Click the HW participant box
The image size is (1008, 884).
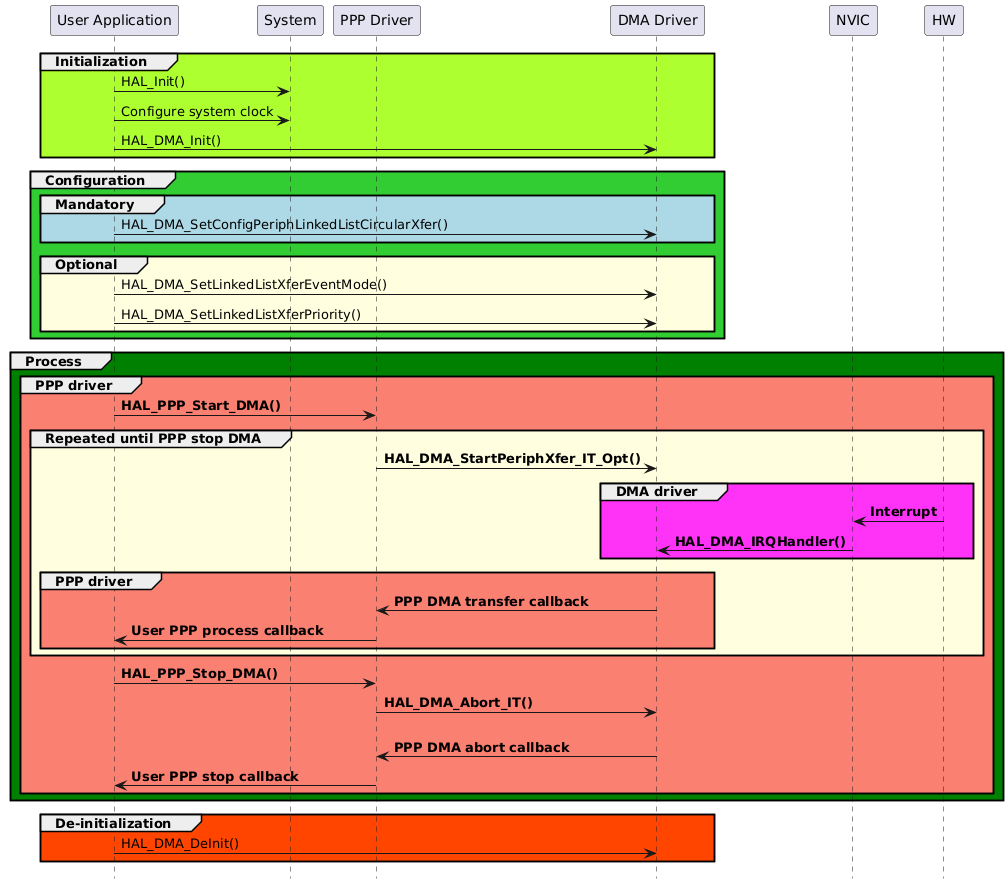942,20
